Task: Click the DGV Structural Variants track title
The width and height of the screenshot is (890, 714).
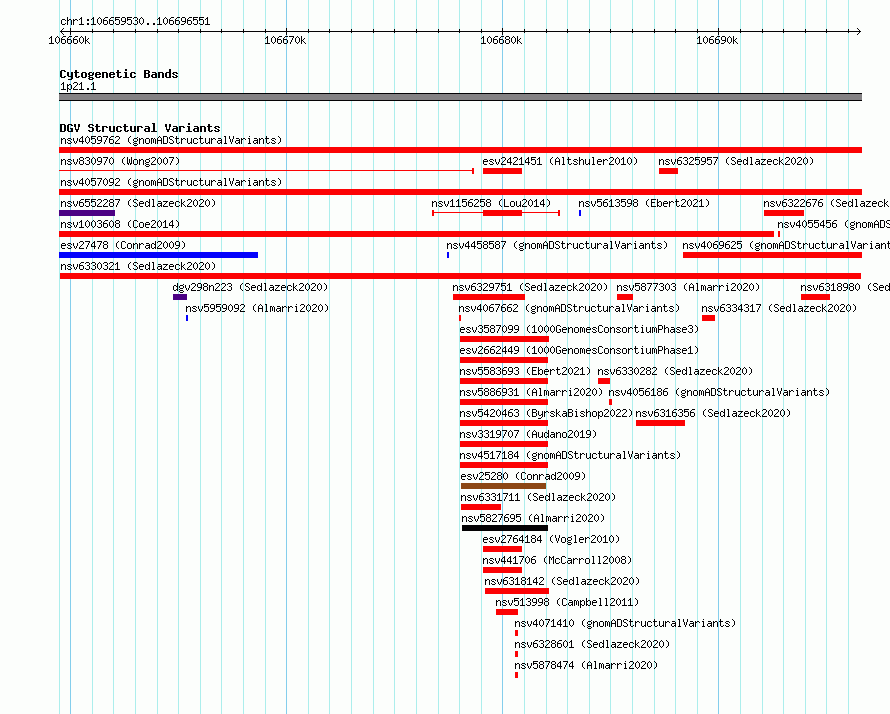Action: click(140, 128)
